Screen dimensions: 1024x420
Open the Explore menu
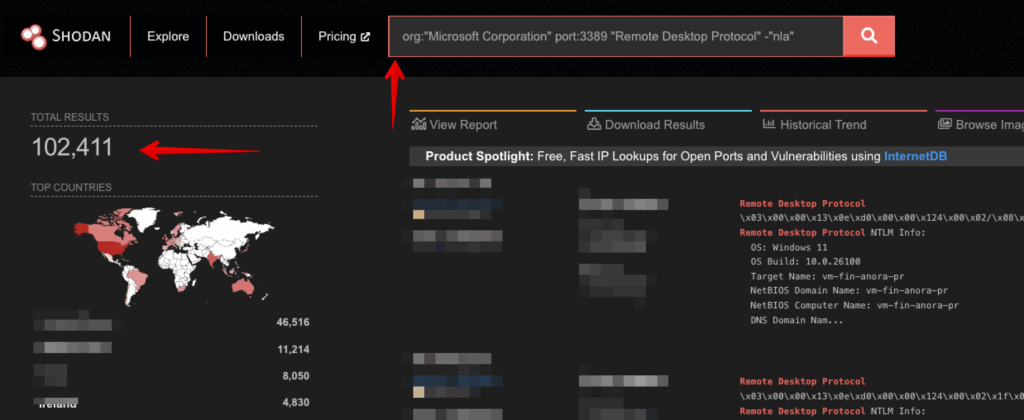(x=168, y=37)
